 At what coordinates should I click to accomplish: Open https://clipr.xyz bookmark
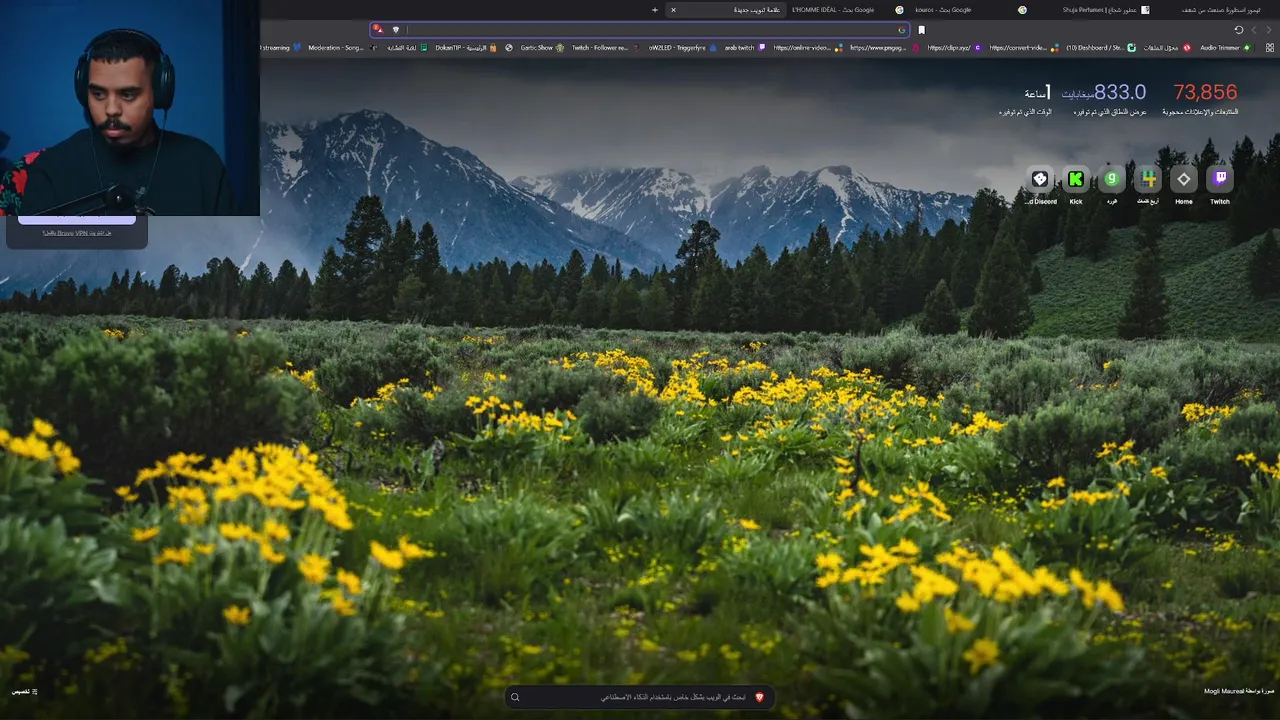pyautogui.click(x=955, y=48)
